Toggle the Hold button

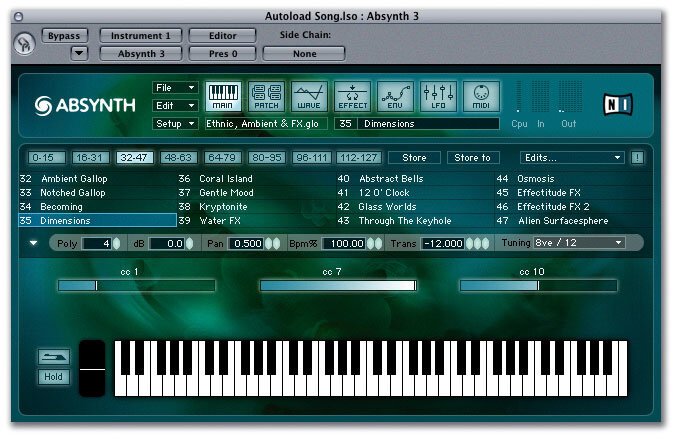click(54, 377)
